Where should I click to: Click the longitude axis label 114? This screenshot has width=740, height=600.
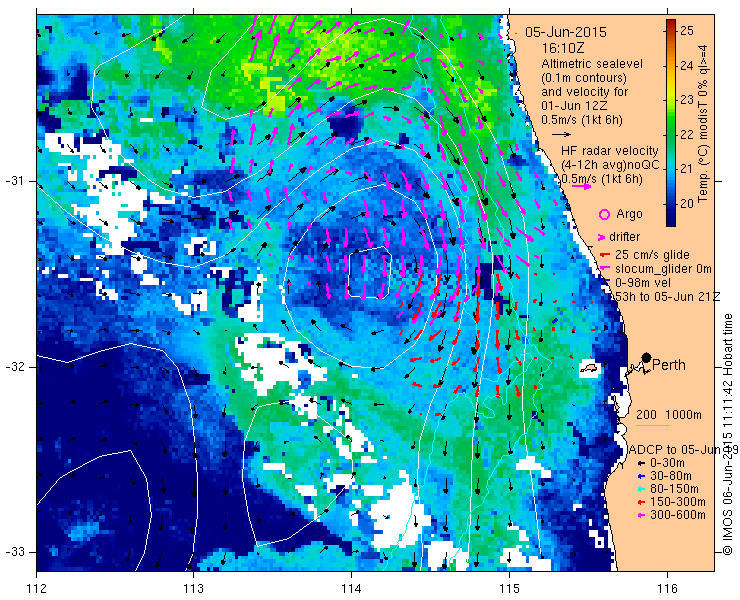pyautogui.click(x=351, y=589)
